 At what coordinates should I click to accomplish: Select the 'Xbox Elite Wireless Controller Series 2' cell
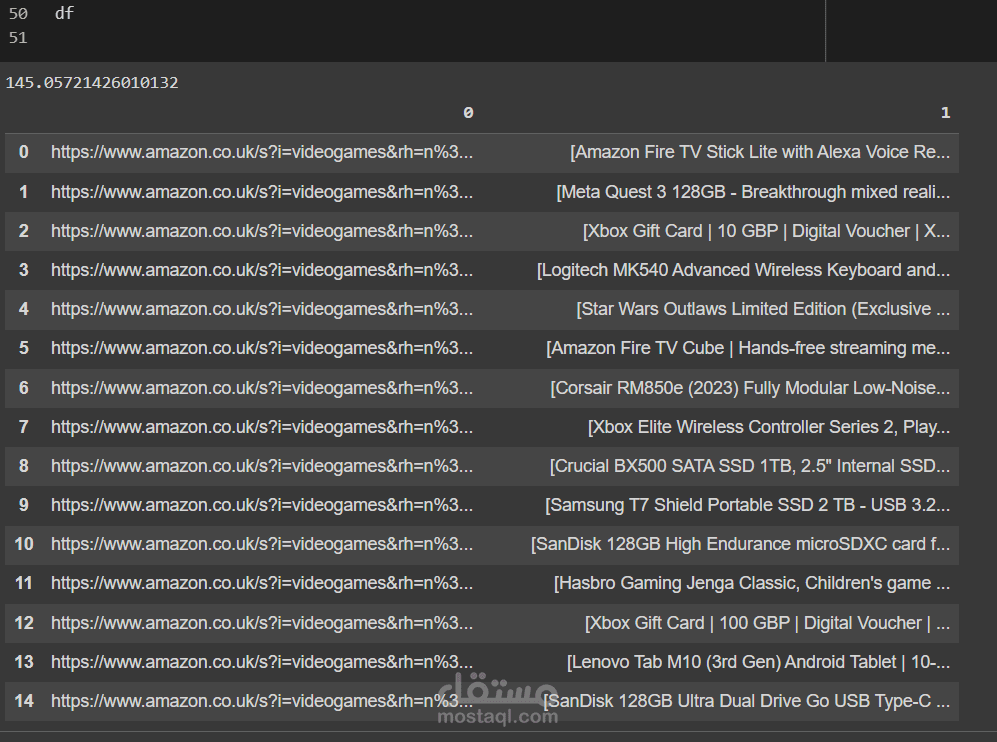coord(769,427)
